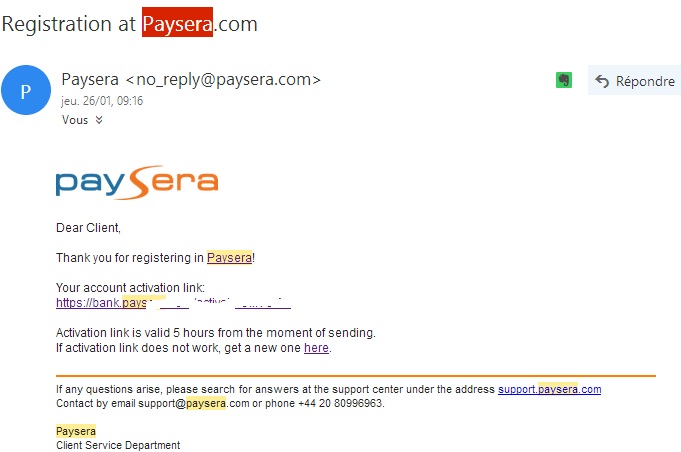Open the Paysera link in the thank-you sentence
681x452 pixels.
(229, 257)
